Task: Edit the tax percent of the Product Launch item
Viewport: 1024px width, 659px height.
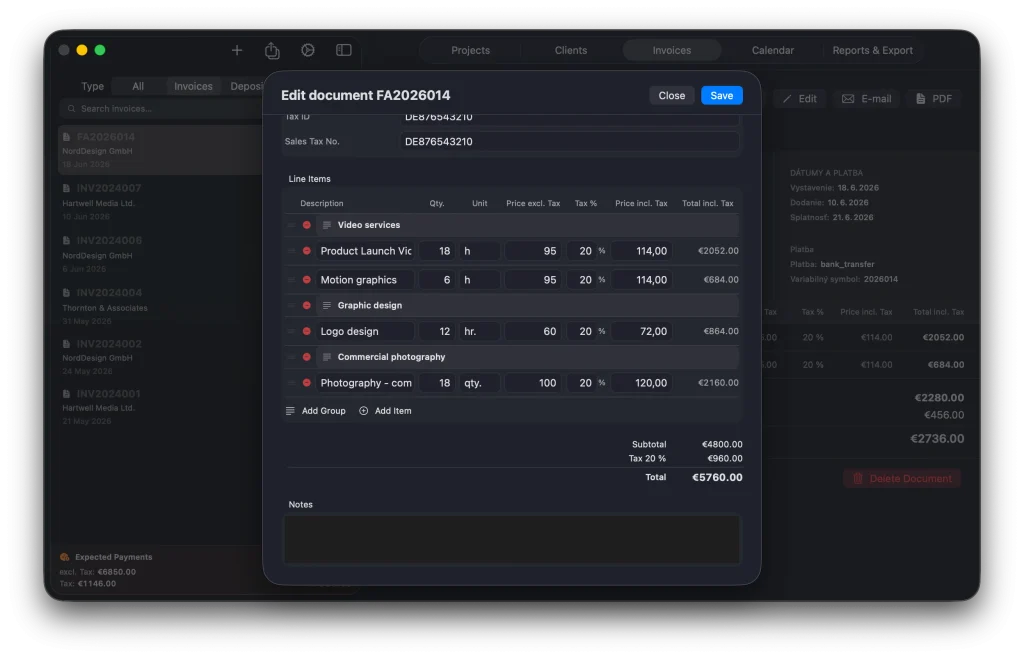Action: pyautogui.click(x=581, y=251)
